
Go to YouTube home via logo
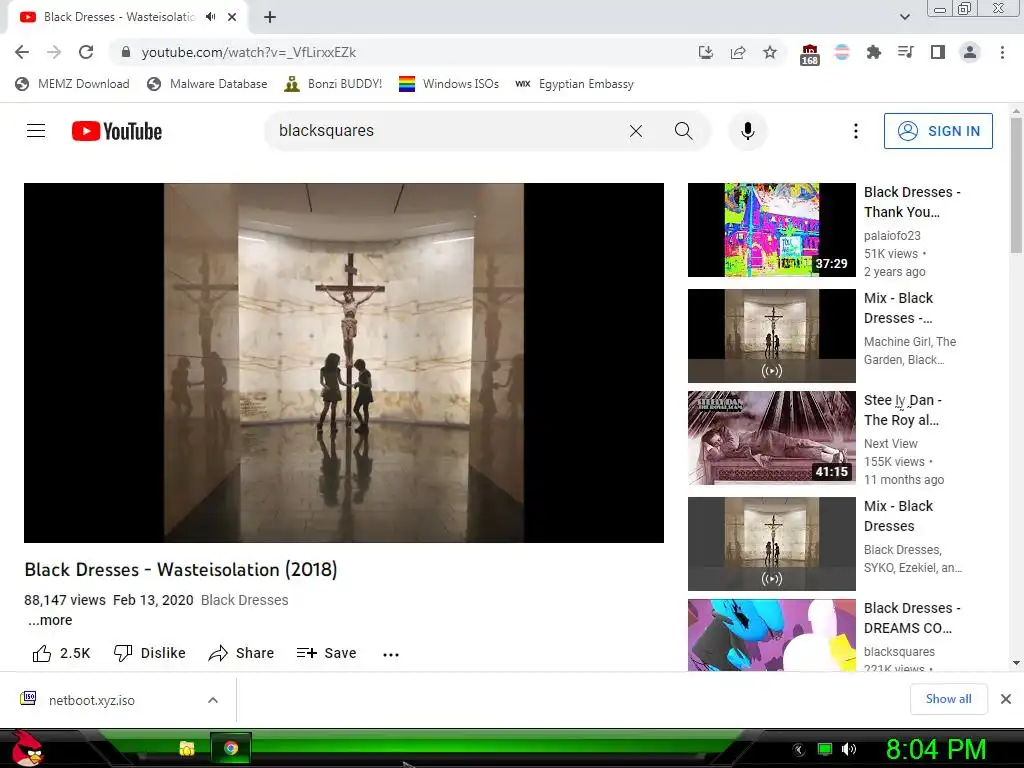coord(117,131)
